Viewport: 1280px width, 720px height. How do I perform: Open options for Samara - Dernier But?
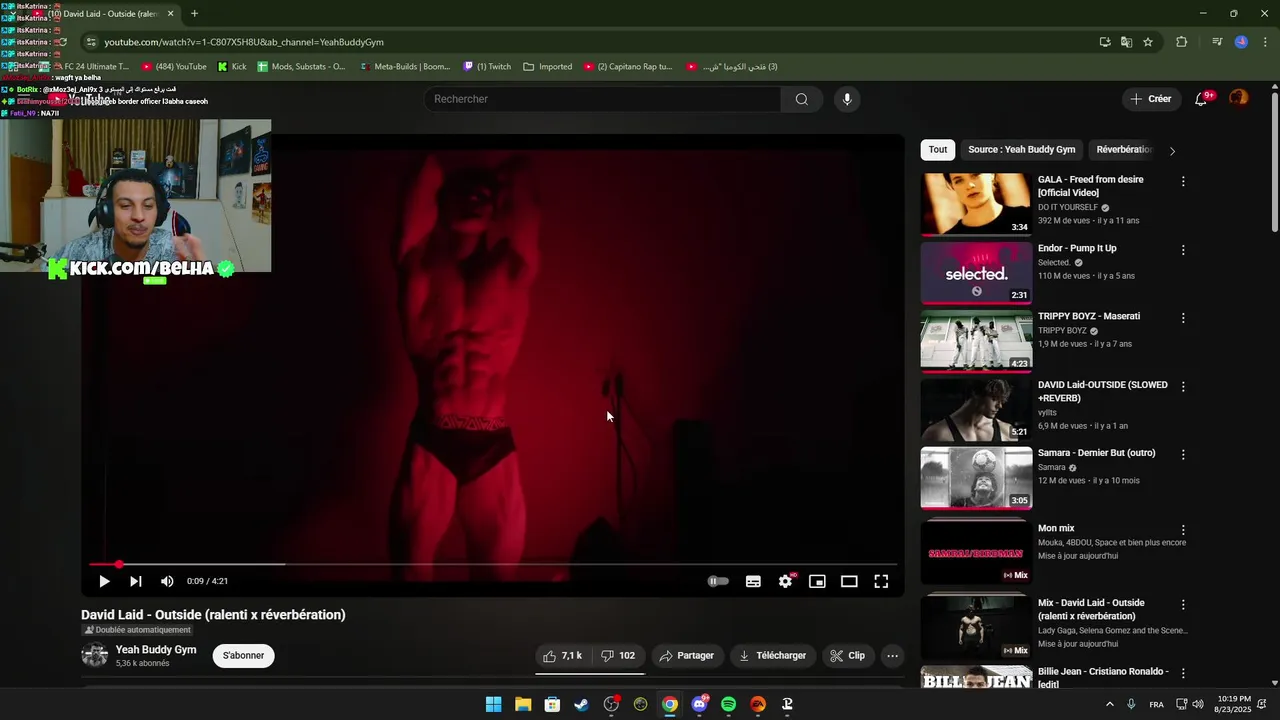(1183, 454)
